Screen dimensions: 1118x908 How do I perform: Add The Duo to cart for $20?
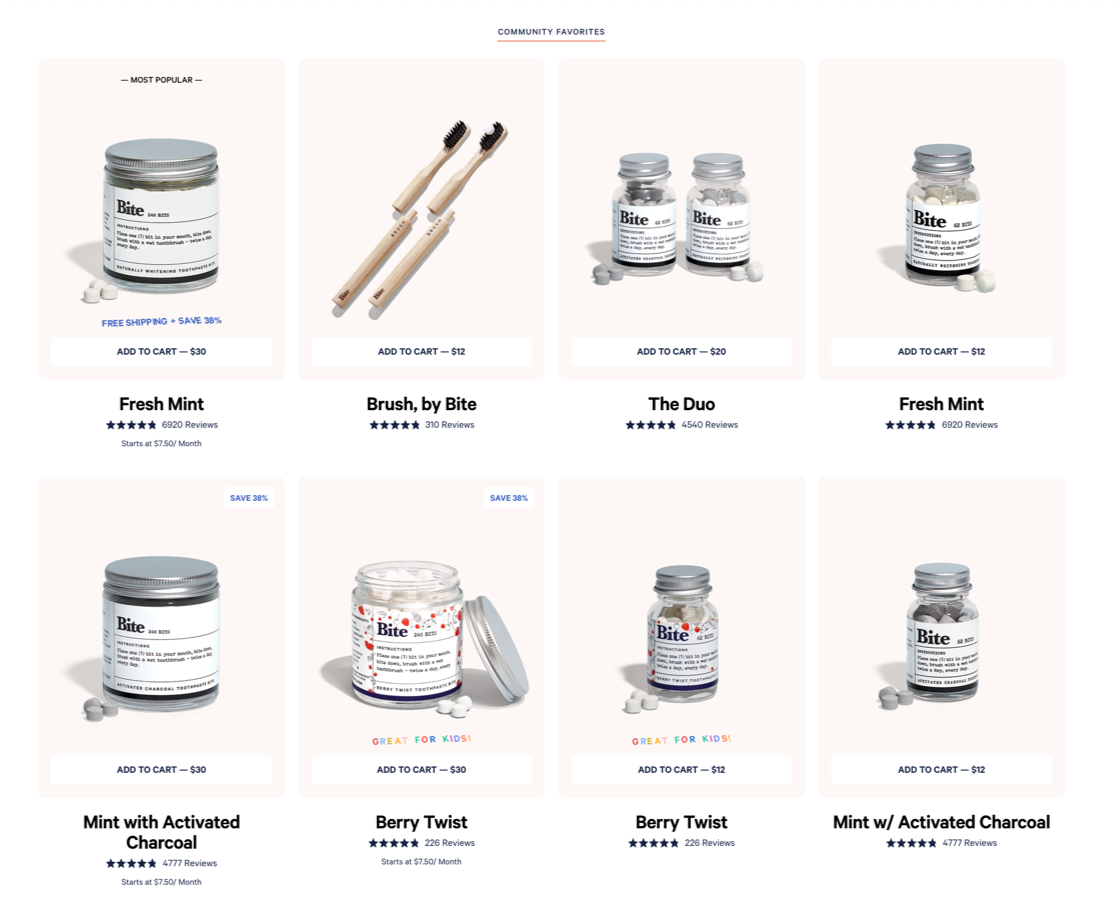pos(682,352)
